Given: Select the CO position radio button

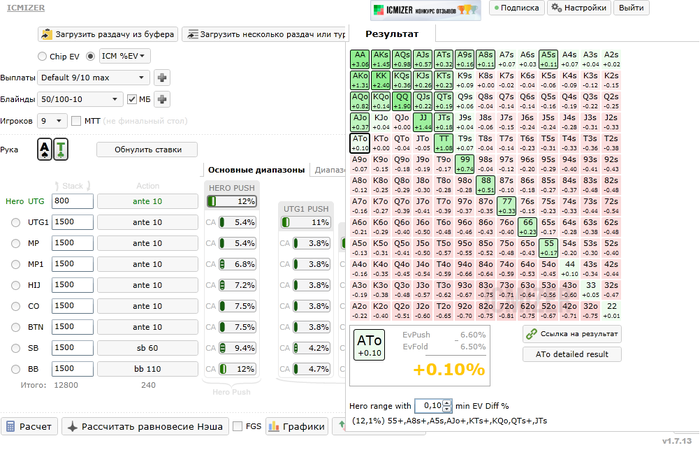Looking at the screenshot, I should click(16, 306).
